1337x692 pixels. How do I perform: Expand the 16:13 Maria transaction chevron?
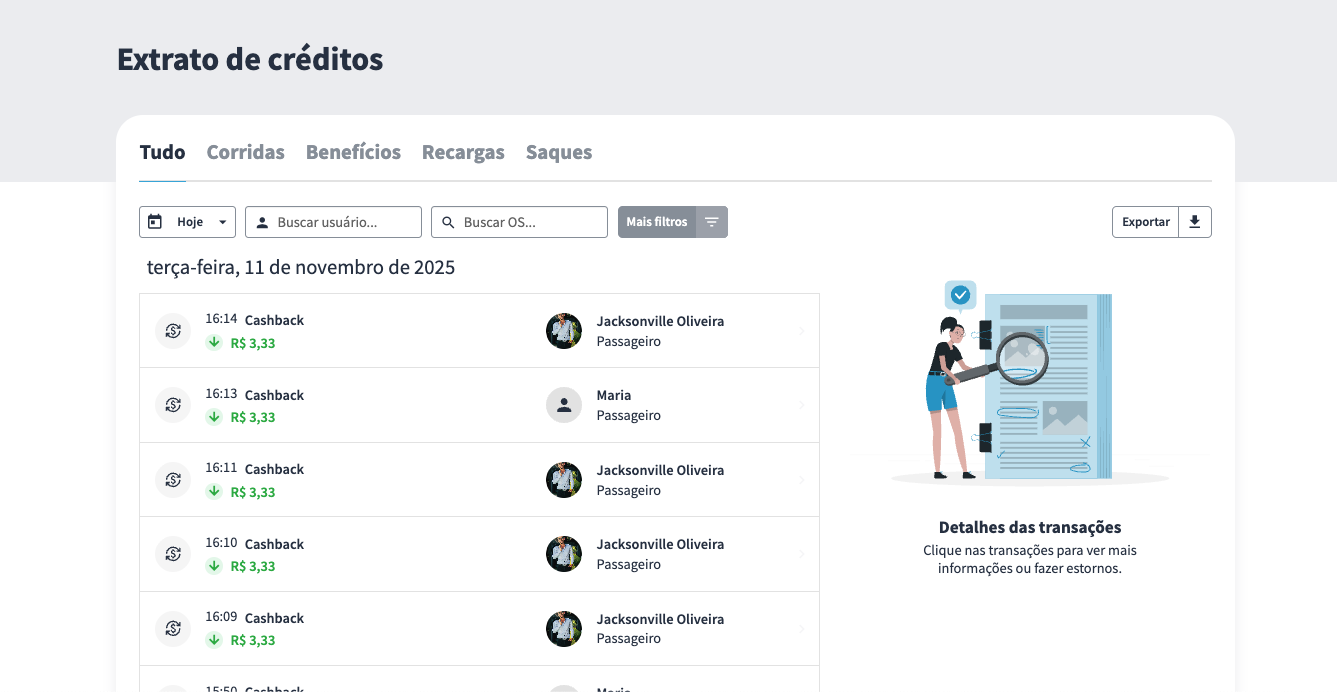pyautogui.click(x=801, y=405)
